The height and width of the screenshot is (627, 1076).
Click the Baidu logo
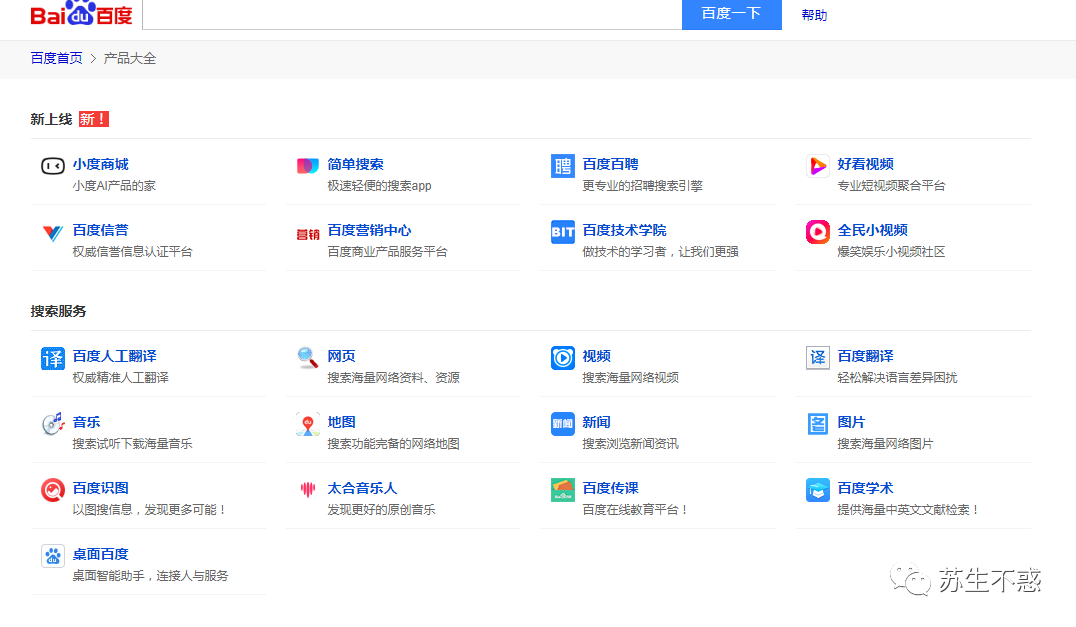[82, 14]
